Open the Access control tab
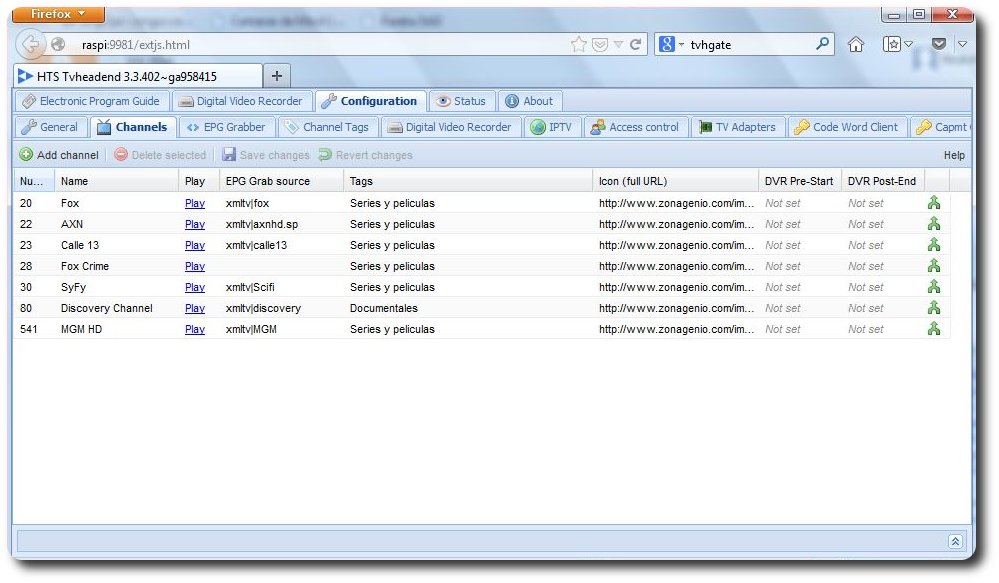 click(635, 127)
